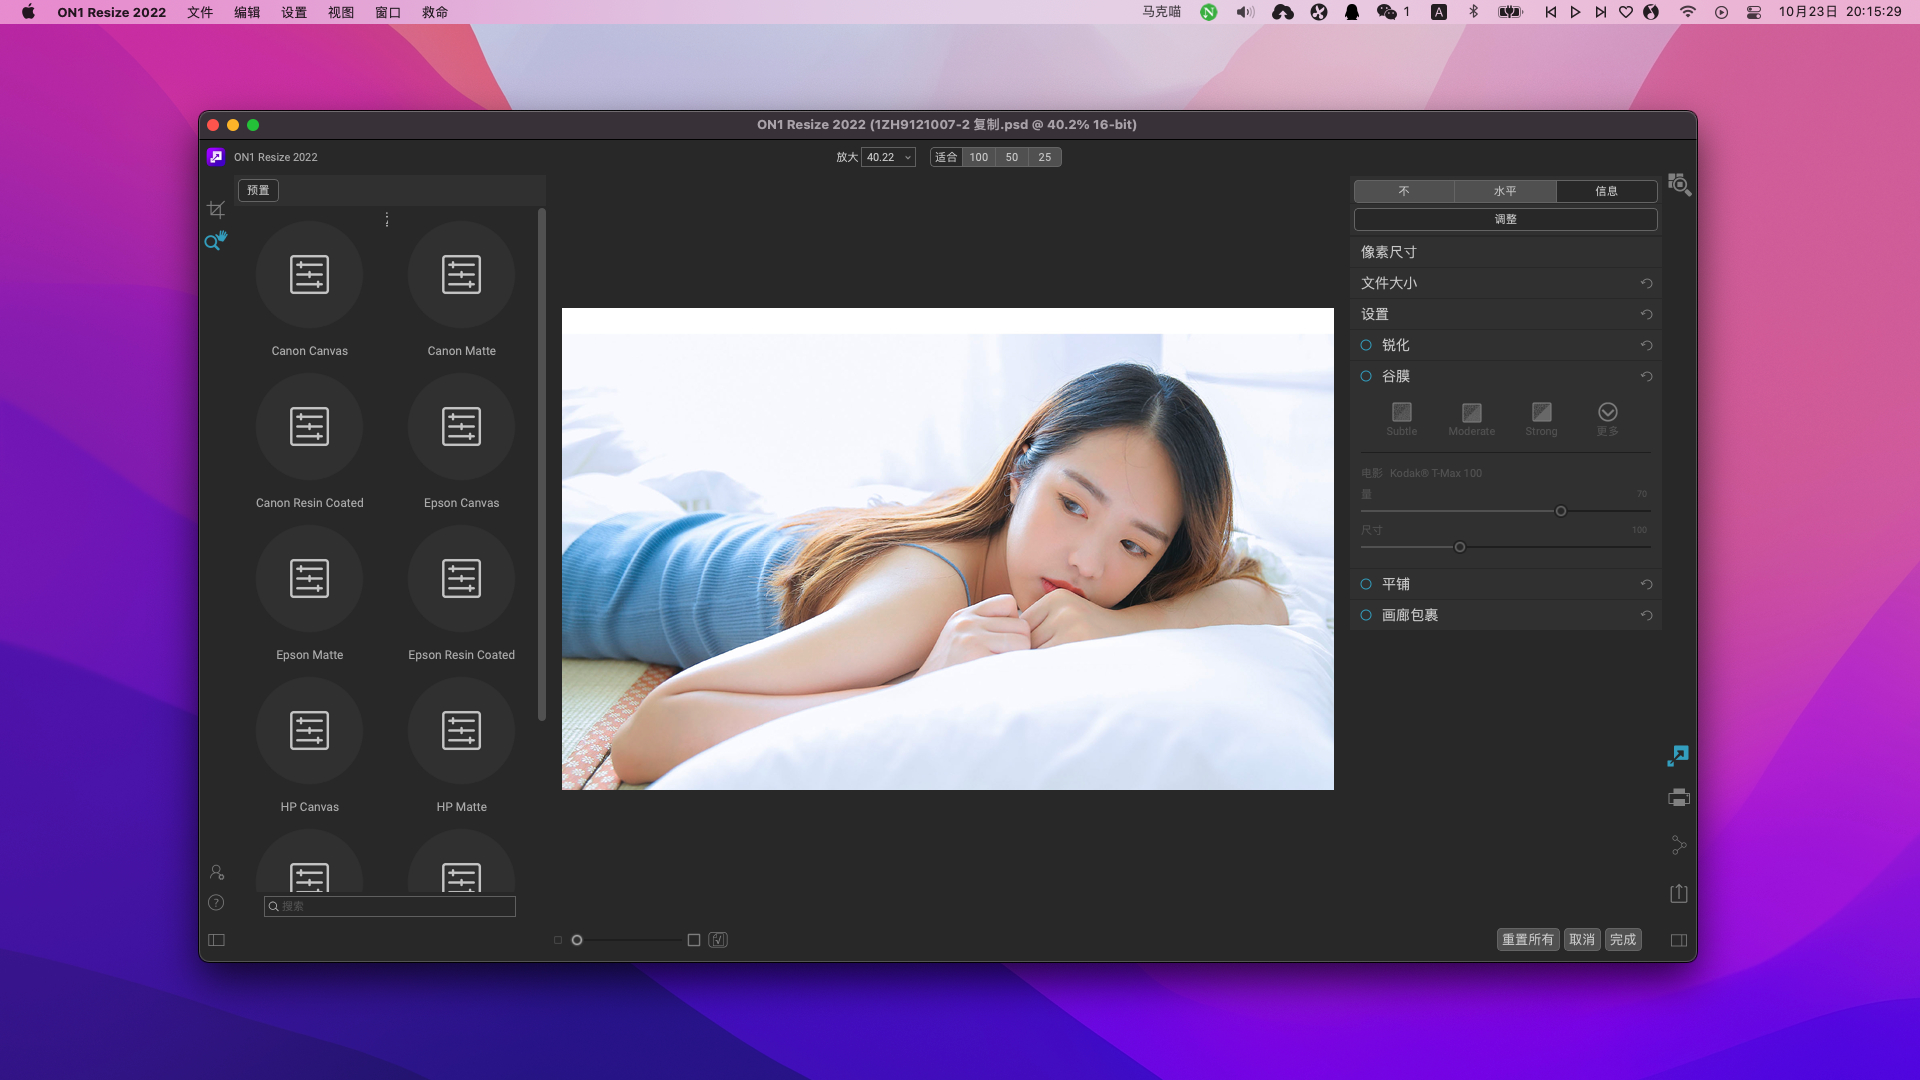Open the 放大 zoom percentage dropdown
Screen dimensions: 1920x1080
point(908,158)
